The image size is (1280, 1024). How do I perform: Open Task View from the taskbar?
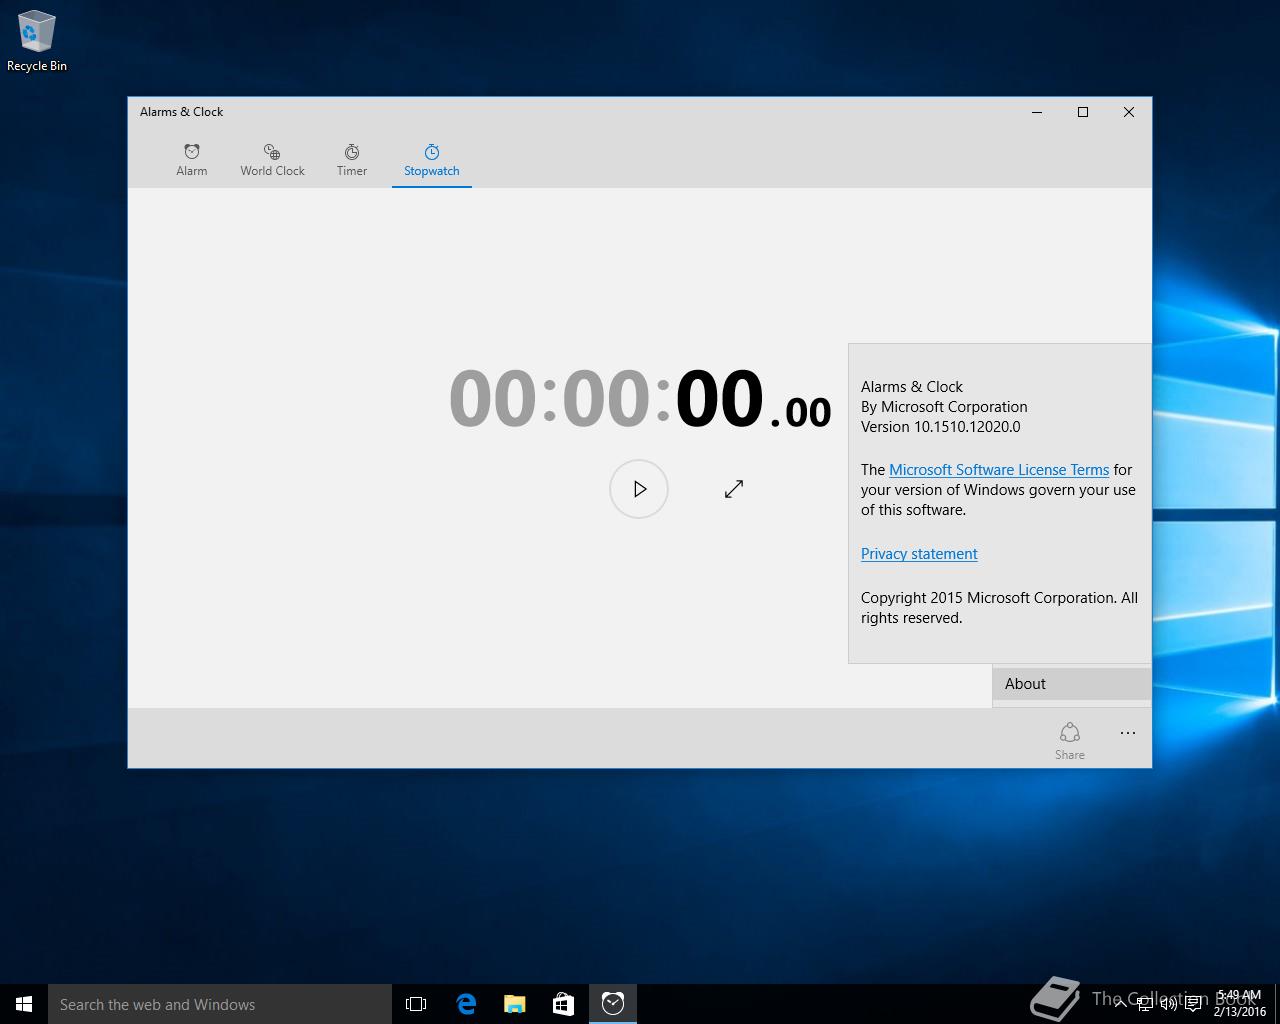pyautogui.click(x=416, y=1004)
